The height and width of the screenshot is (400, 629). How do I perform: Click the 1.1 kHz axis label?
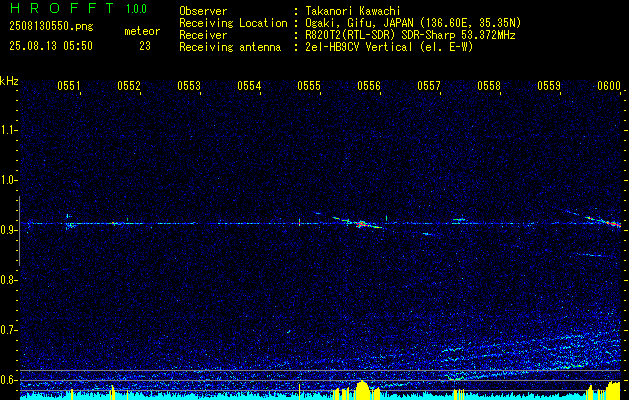pyautogui.click(x=9, y=130)
